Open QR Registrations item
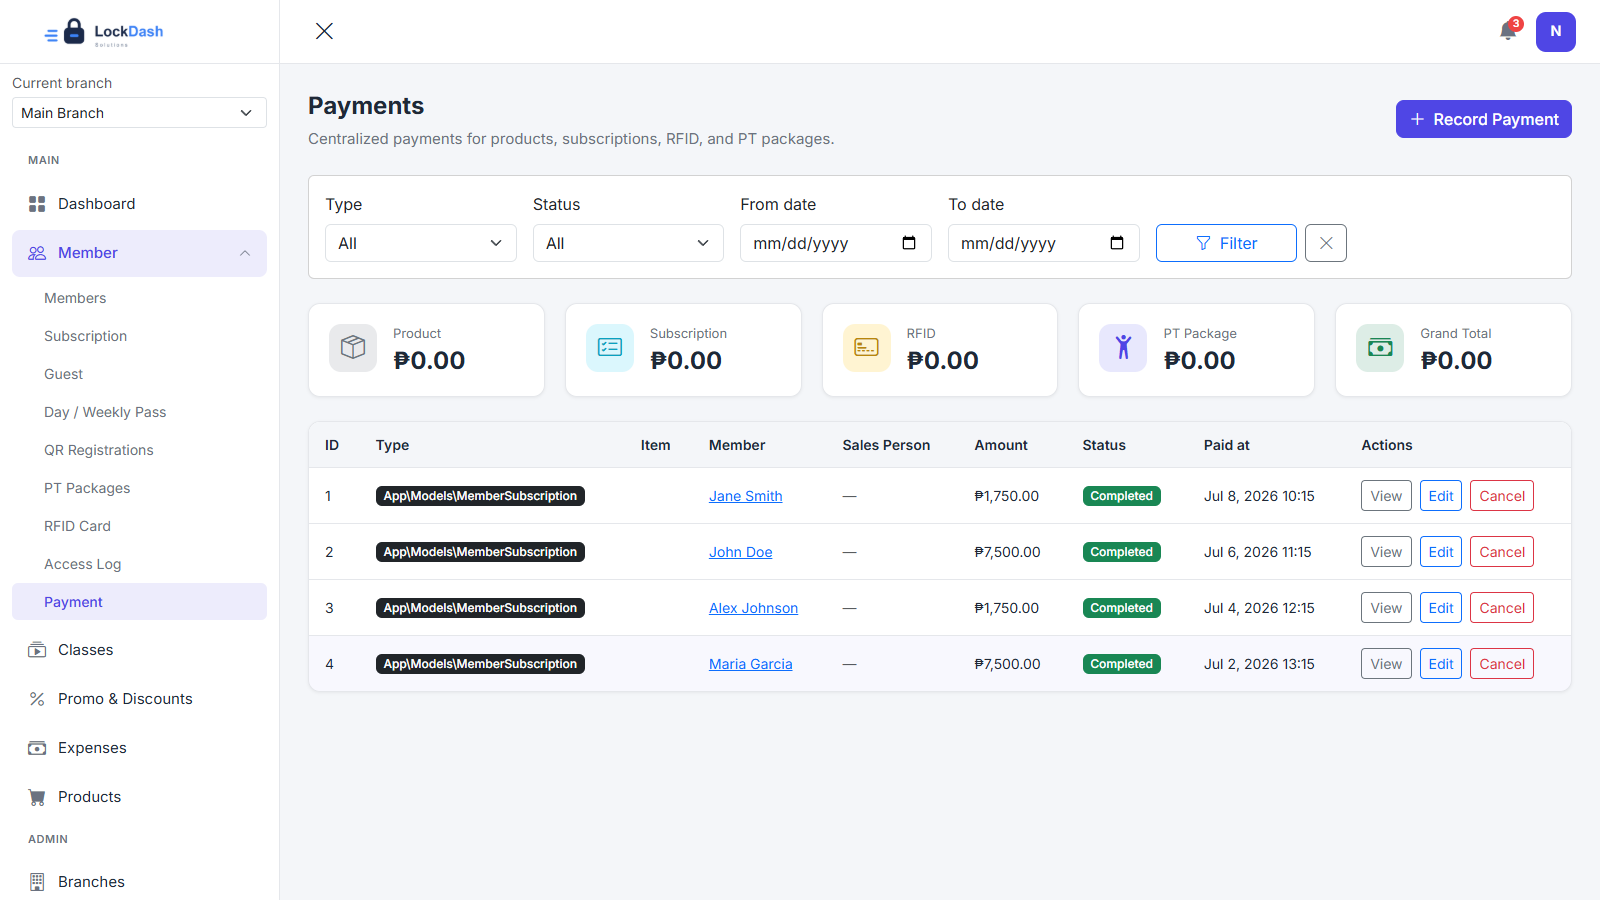The image size is (1600, 900). point(99,450)
